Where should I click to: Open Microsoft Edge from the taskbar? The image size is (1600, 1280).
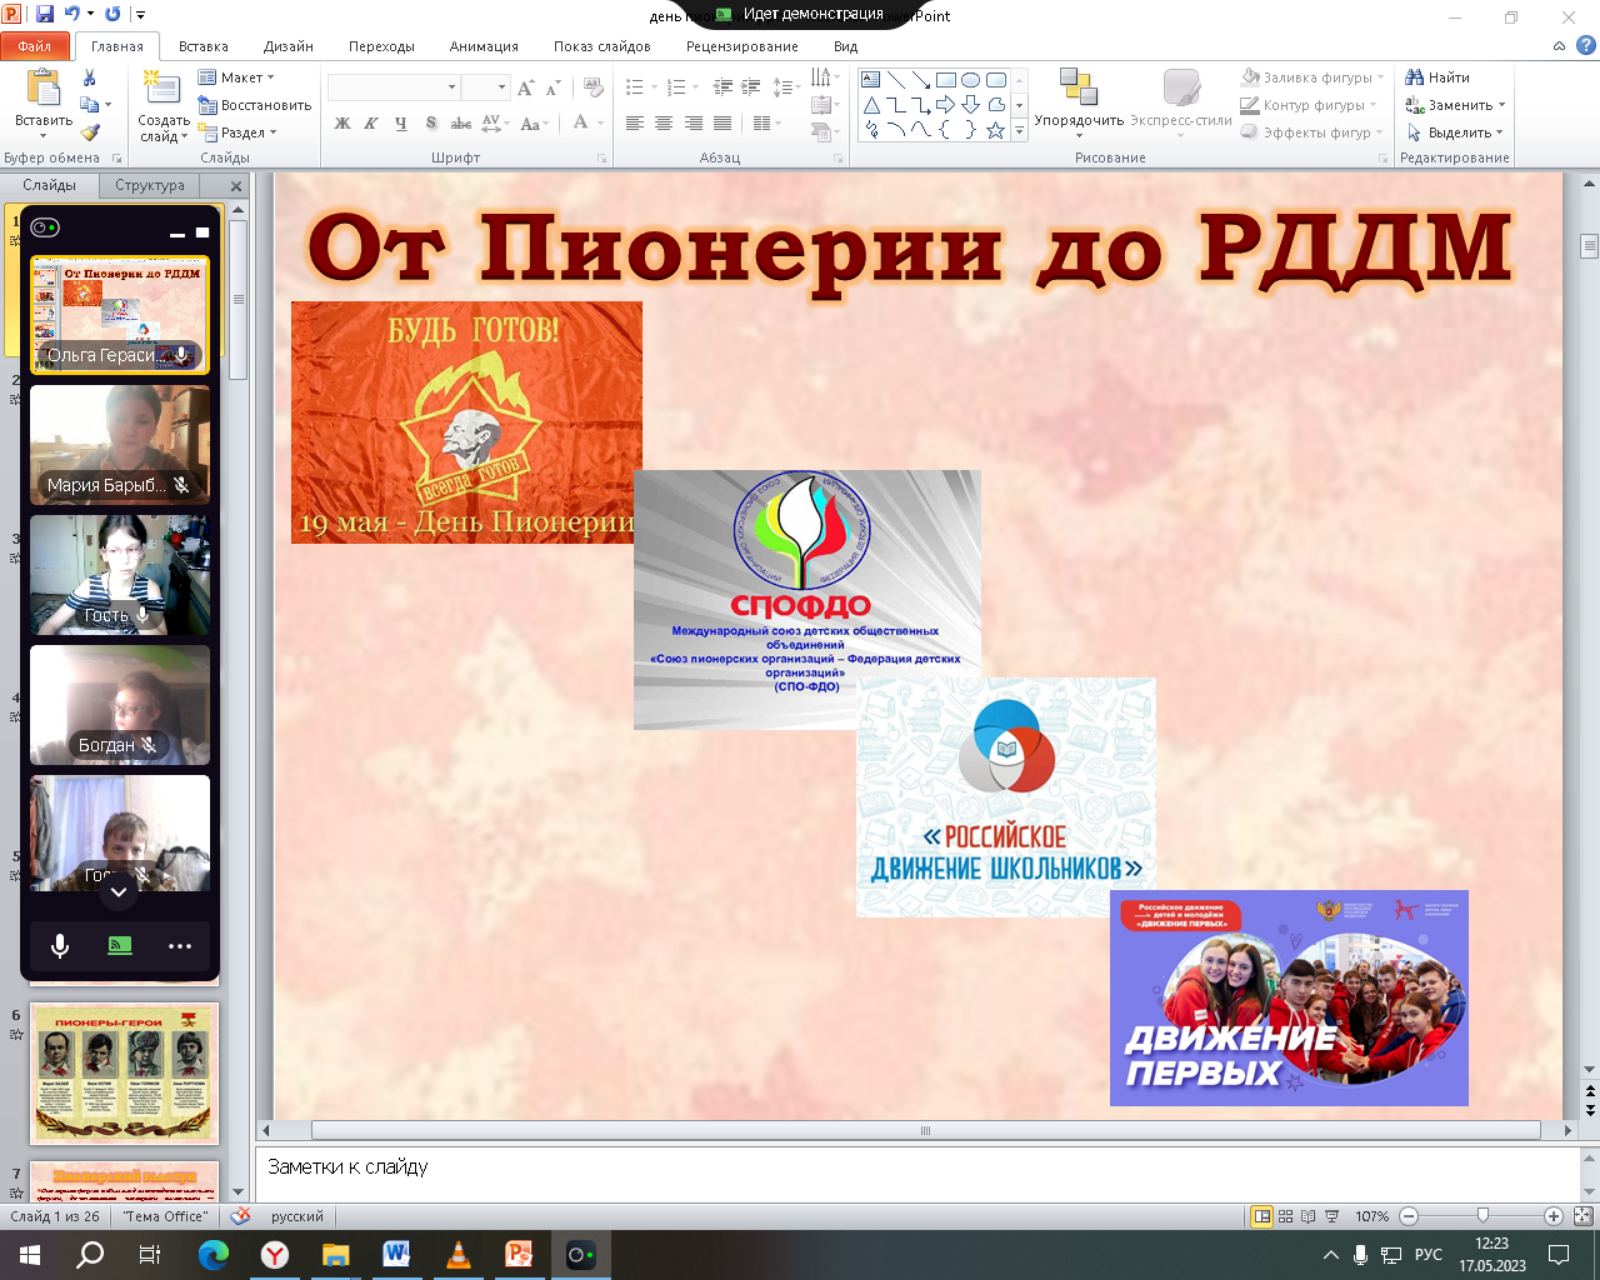coord(213,1254)
